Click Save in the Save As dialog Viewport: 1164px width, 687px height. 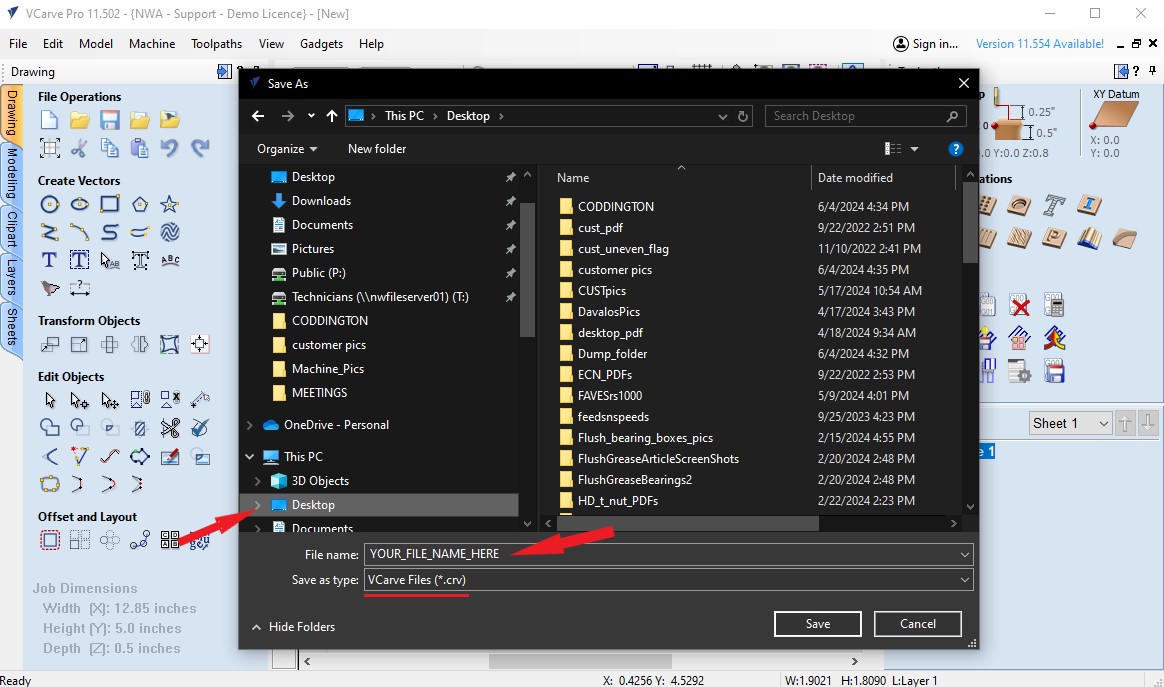point(817,624)
